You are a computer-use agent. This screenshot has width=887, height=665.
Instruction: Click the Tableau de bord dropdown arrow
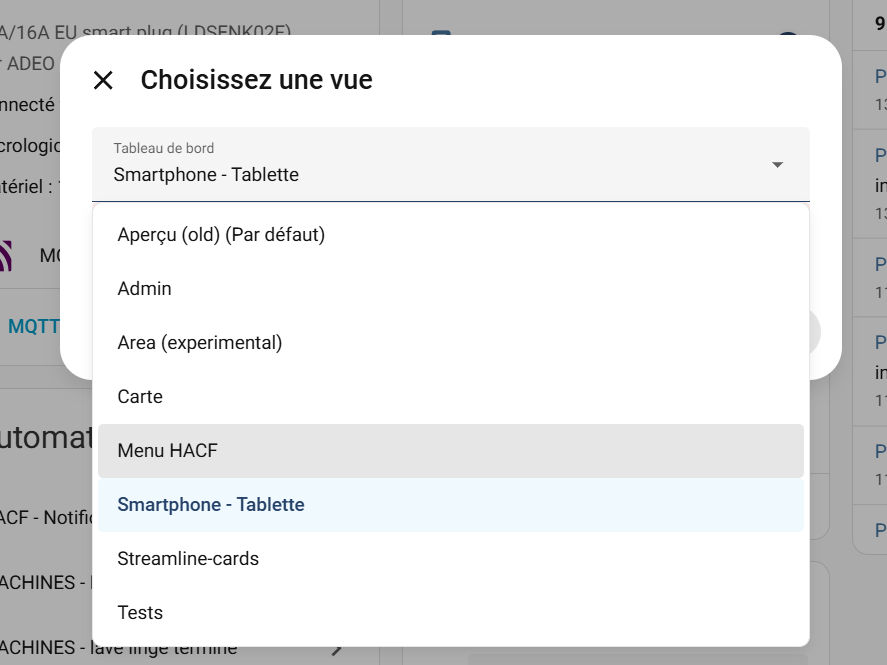tap(777, 165)
